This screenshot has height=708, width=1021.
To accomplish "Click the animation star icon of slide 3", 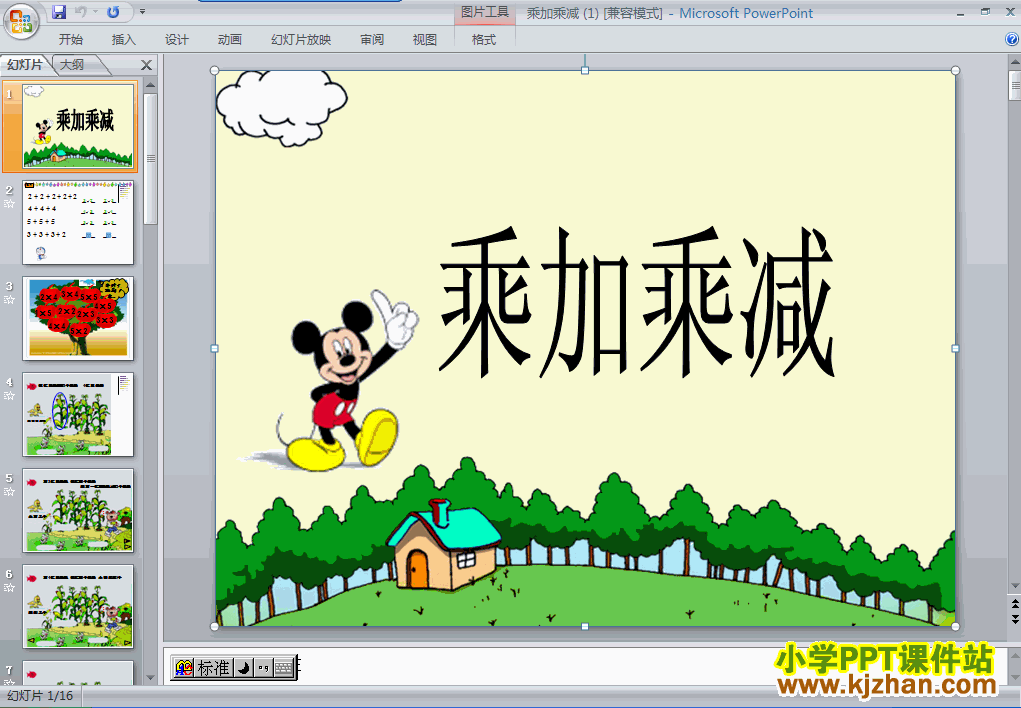I will coord(9,300).
